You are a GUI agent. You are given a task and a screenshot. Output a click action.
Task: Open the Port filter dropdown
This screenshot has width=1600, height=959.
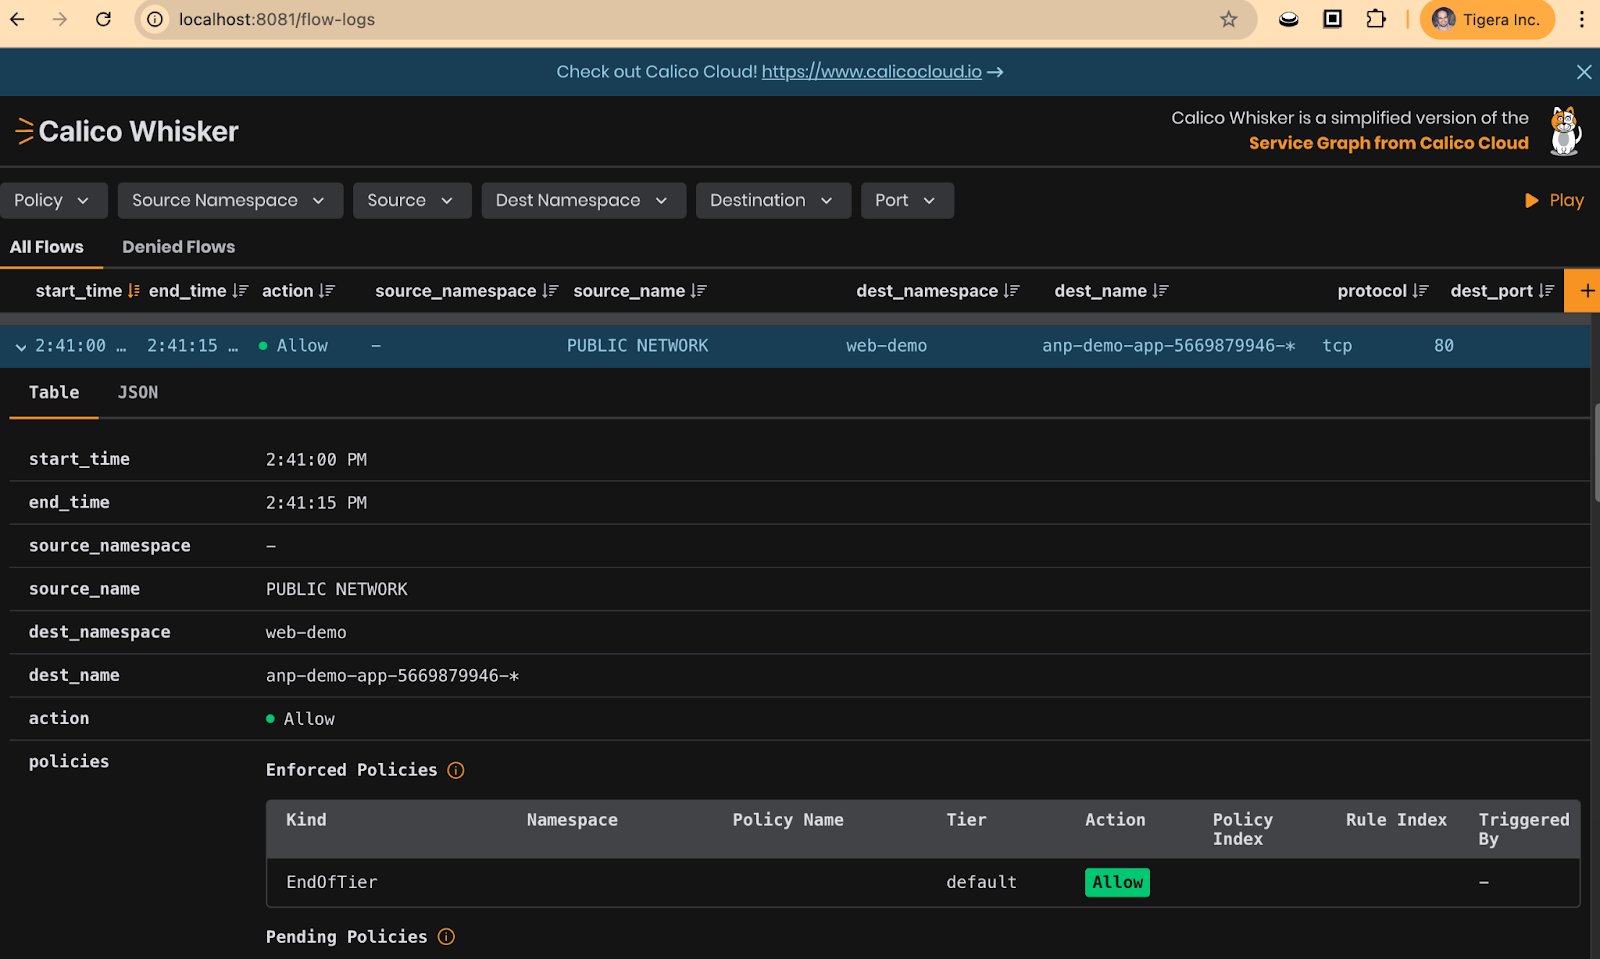pyautogui.click(x=906, y=200)
